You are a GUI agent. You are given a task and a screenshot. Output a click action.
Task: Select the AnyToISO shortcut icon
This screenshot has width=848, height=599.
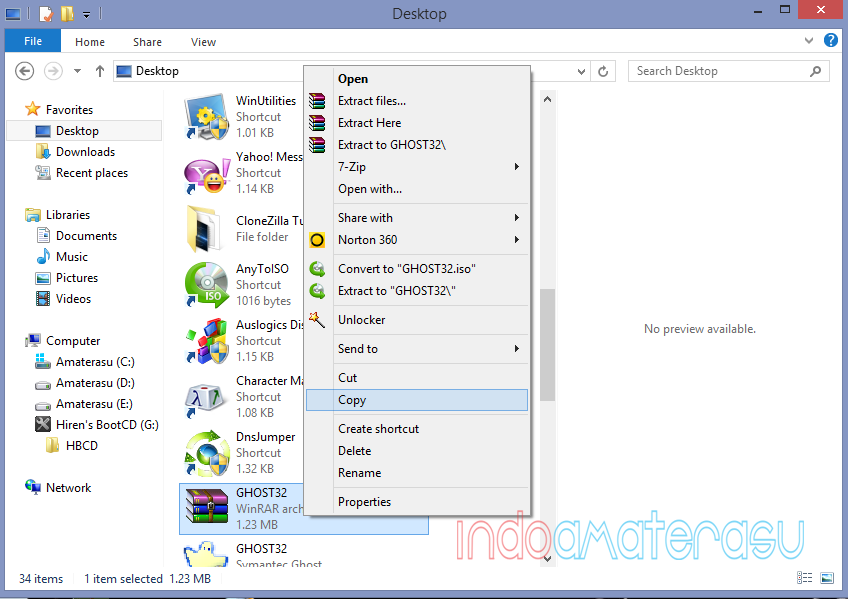coord(207,285)
